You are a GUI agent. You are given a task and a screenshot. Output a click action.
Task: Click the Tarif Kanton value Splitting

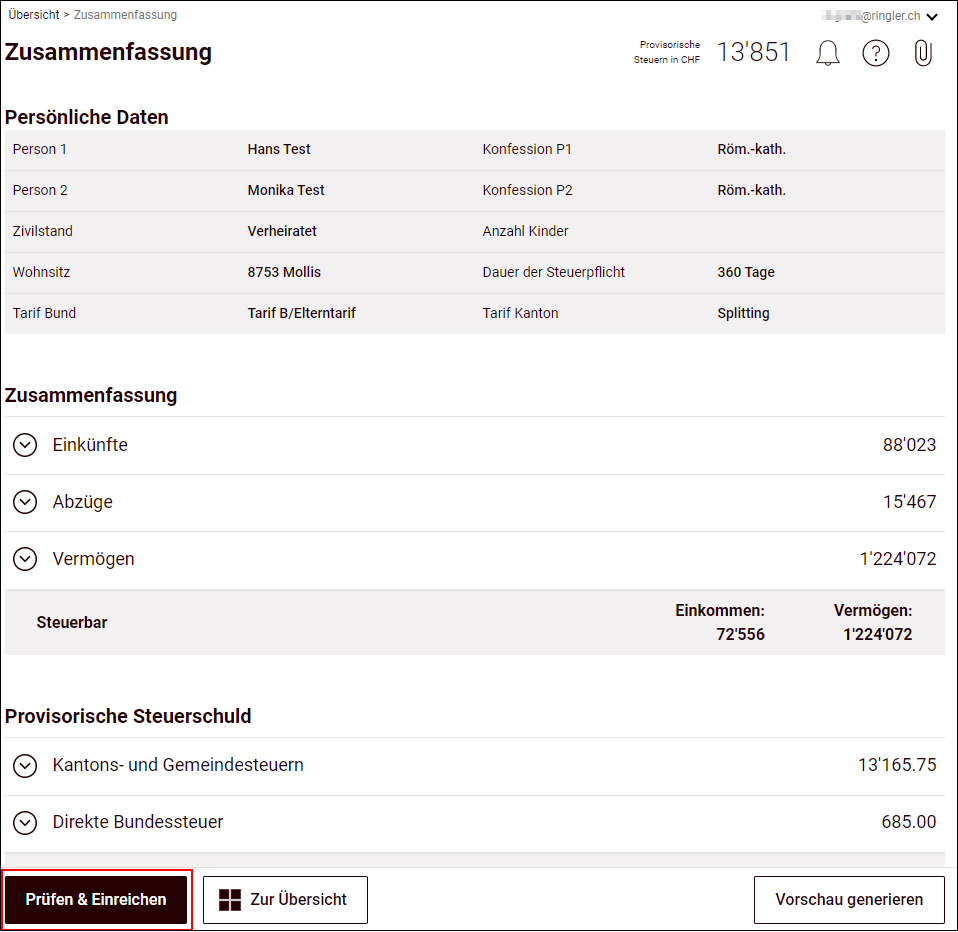point(743,313)
